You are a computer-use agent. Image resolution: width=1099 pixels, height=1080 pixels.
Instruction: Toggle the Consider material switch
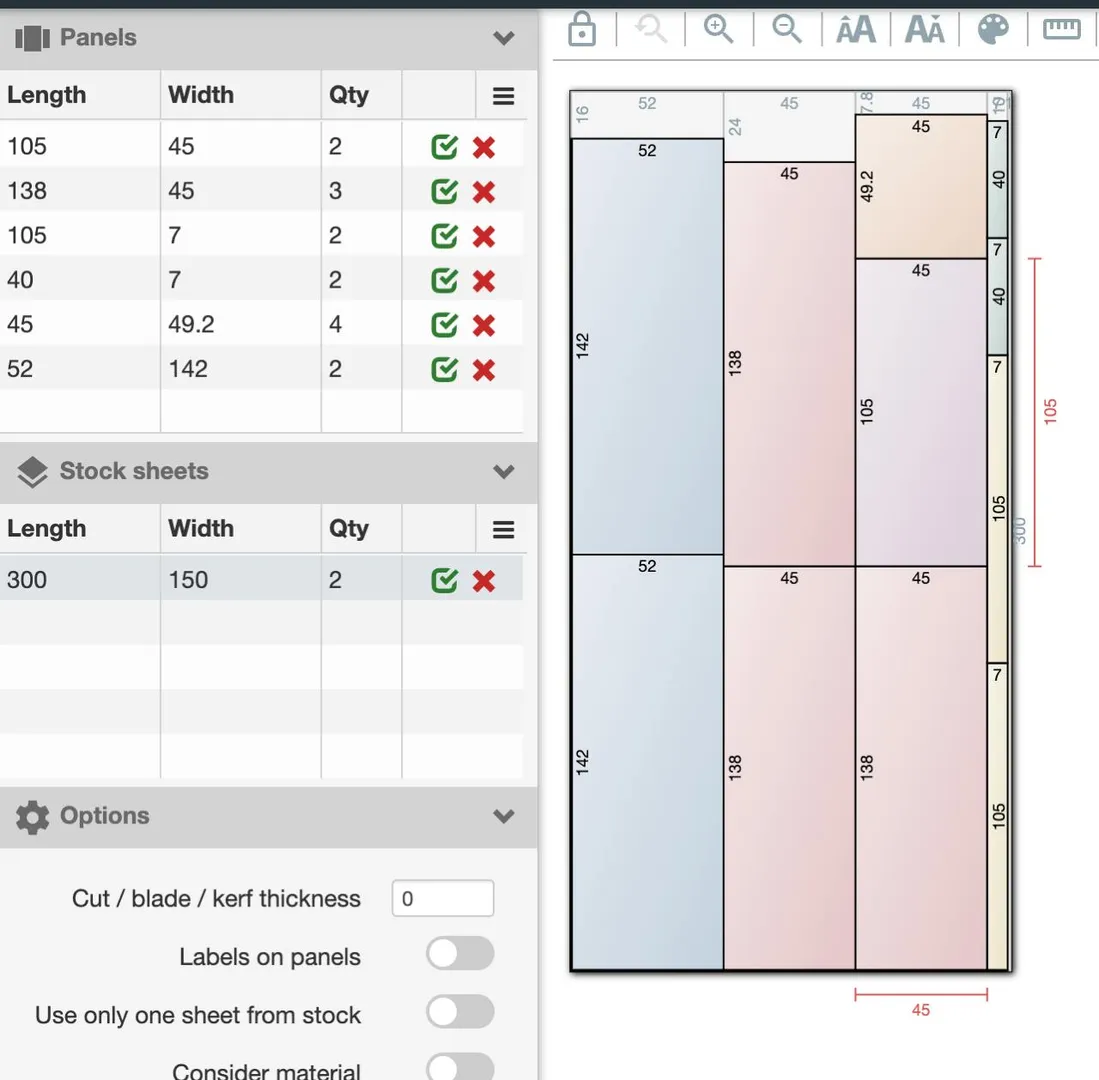[x=459, y=1066]
